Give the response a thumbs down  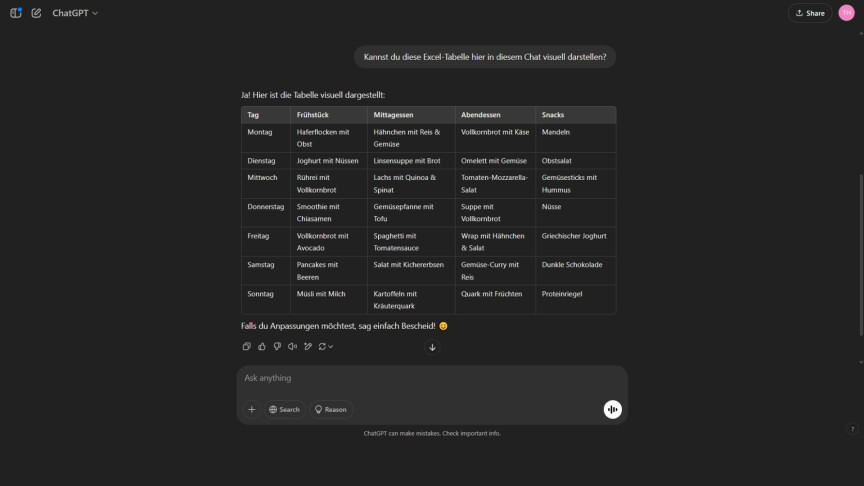click(x=277, y=347)
